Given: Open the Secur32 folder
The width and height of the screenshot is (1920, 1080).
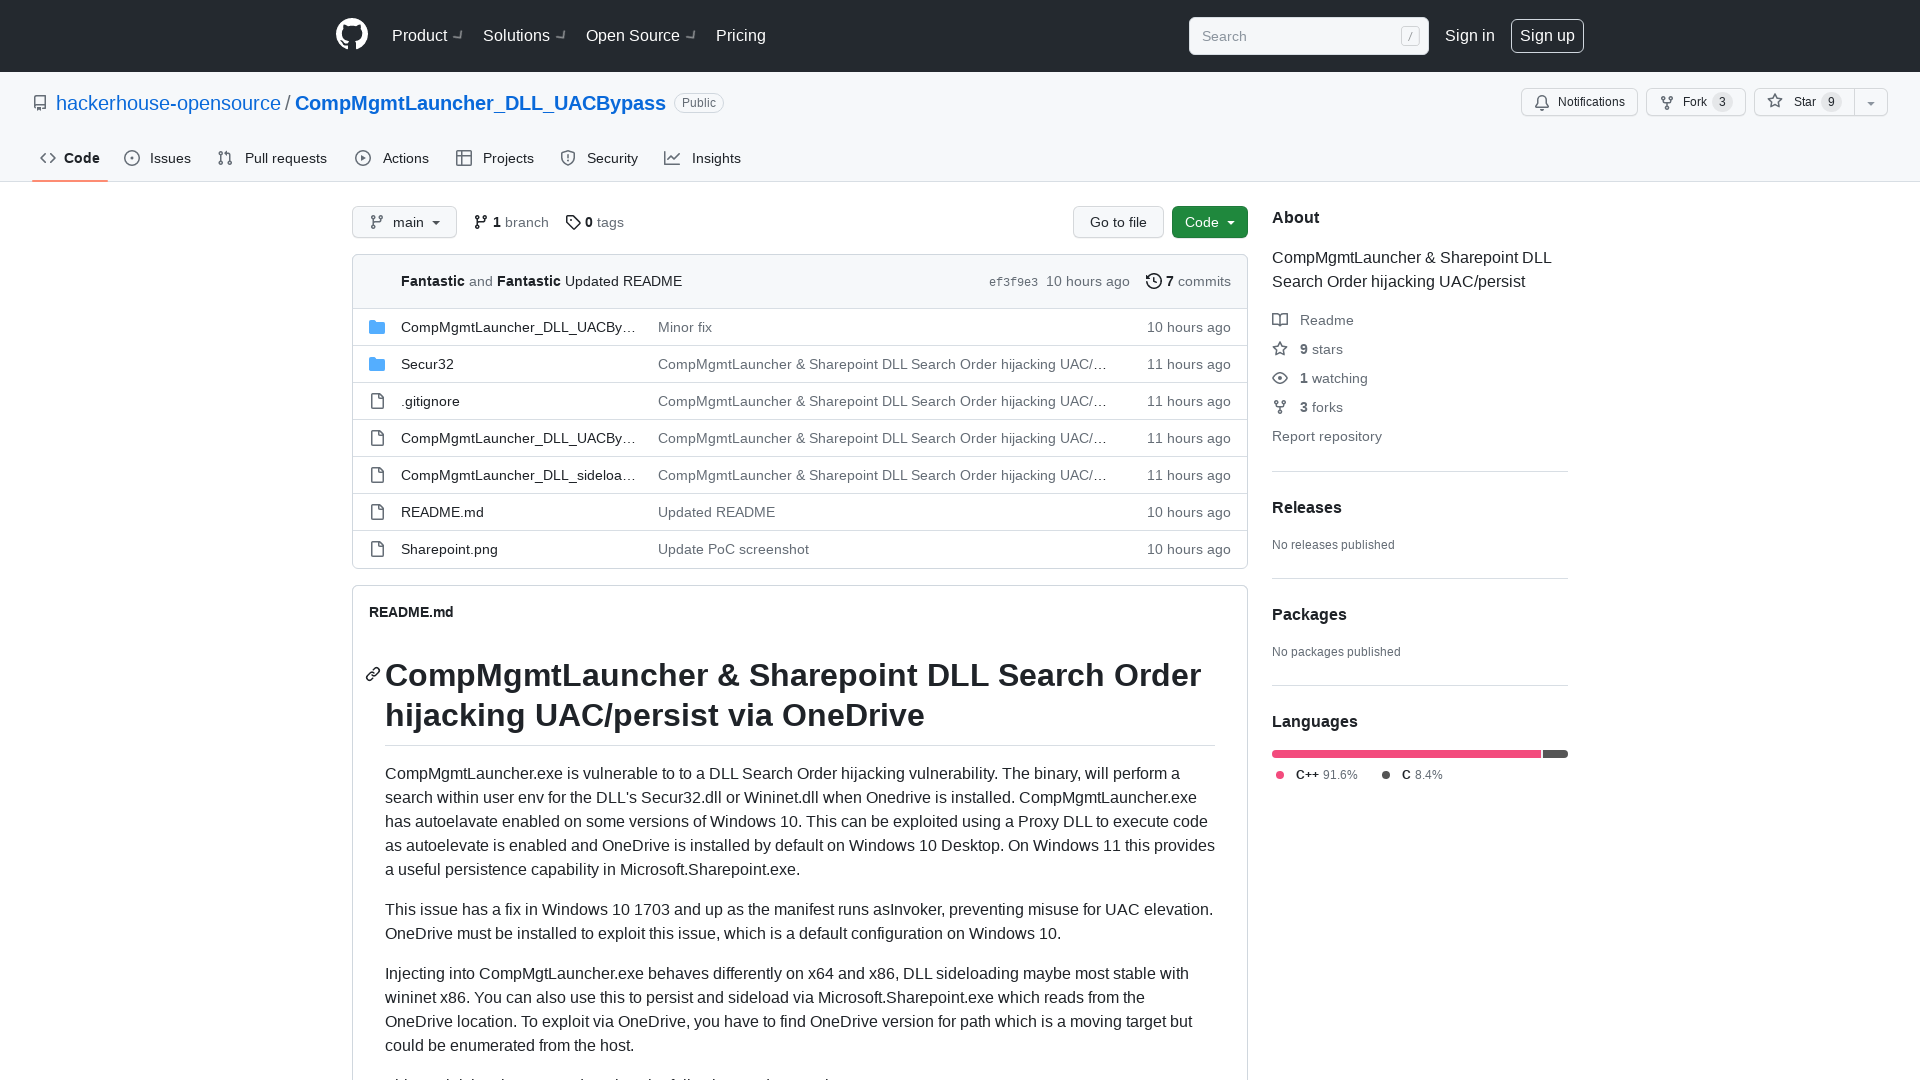Looking at the screenshot, I should [427, 364].
